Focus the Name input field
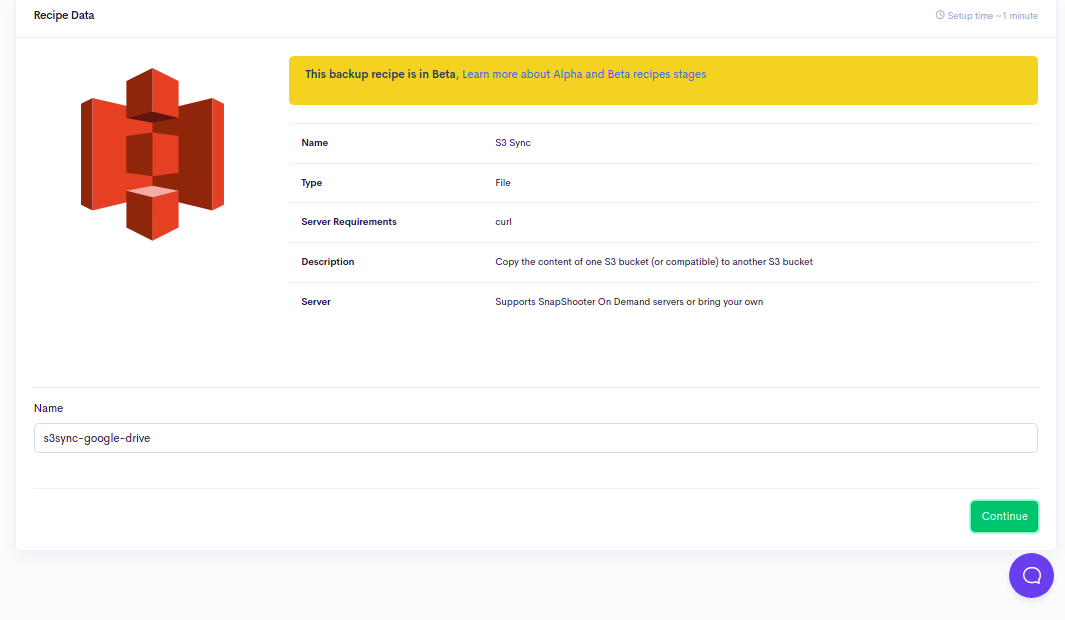The width and height of the screenshot is (1065, 620). point(535,438)
